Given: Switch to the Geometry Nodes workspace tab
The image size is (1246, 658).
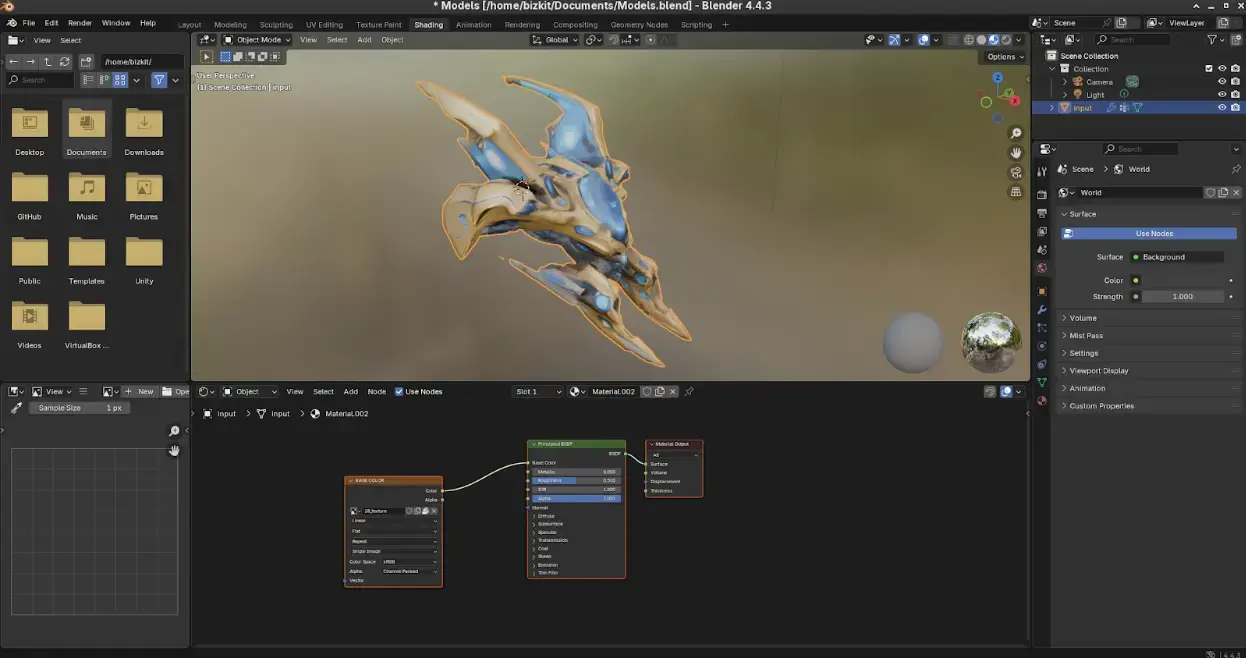Looking at the screenshot, I should (x=638, y=24).
